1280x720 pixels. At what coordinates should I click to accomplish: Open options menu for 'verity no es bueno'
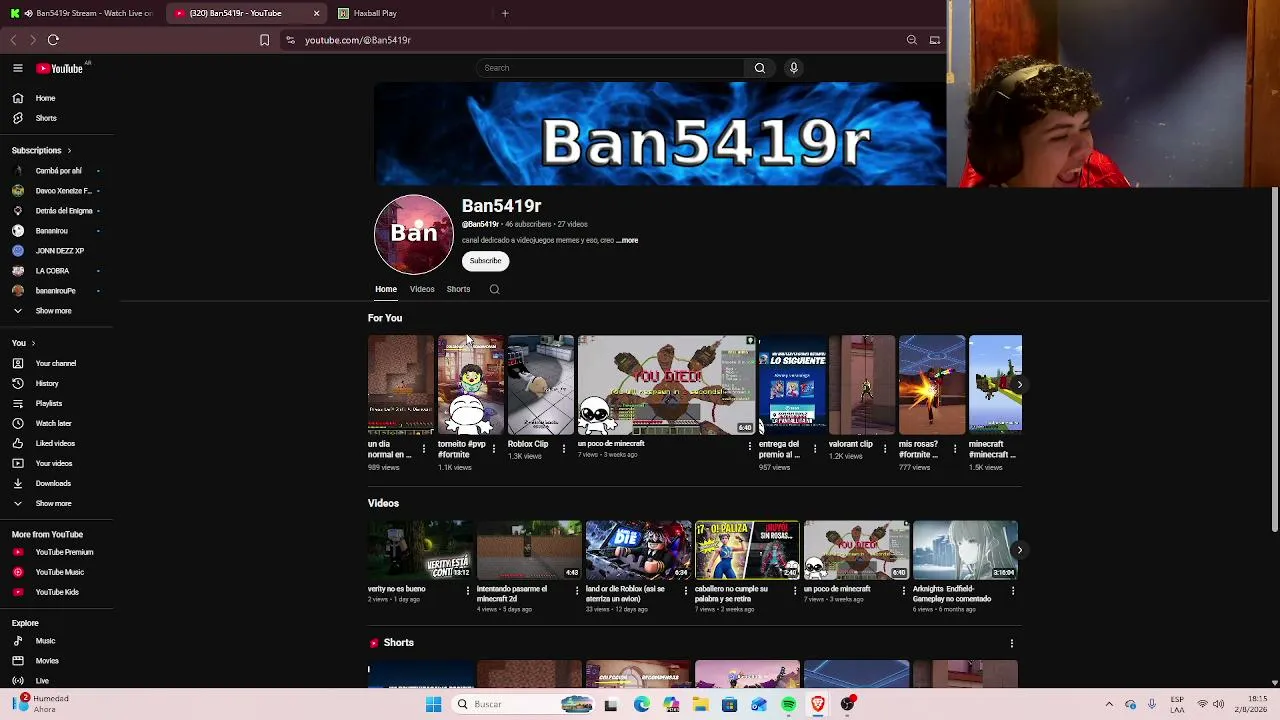(x=467, y=591)
